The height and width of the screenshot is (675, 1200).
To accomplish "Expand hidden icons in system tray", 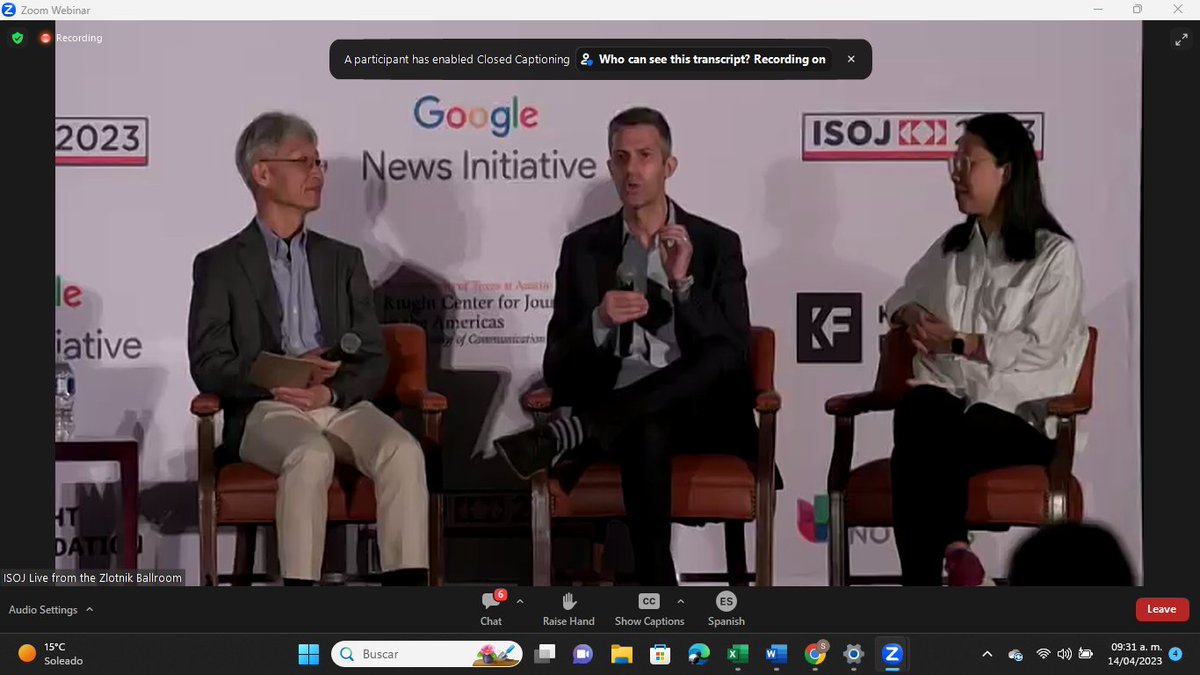I will point(987,654).
